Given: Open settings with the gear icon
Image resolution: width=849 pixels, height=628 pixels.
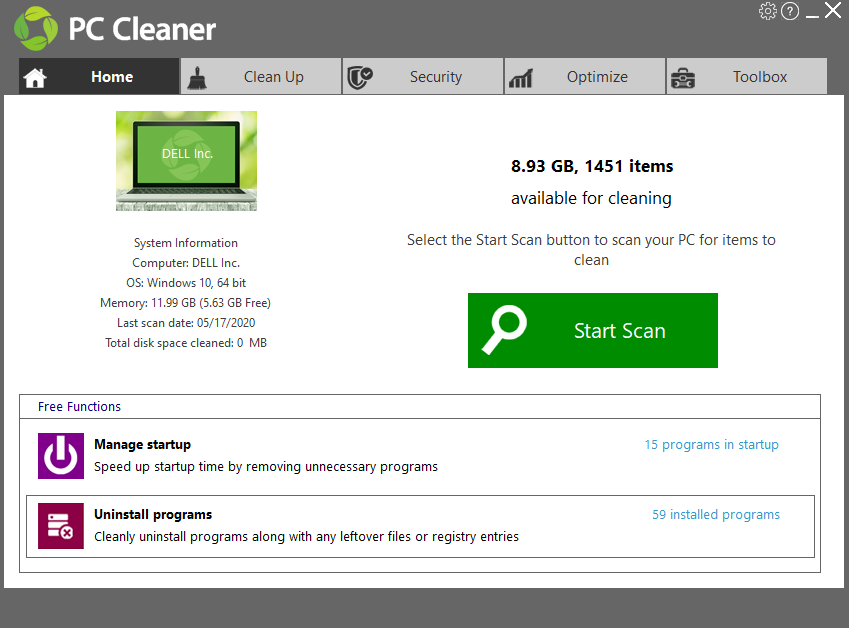Looking at the screenshot, I should click(x=768, y=11).
